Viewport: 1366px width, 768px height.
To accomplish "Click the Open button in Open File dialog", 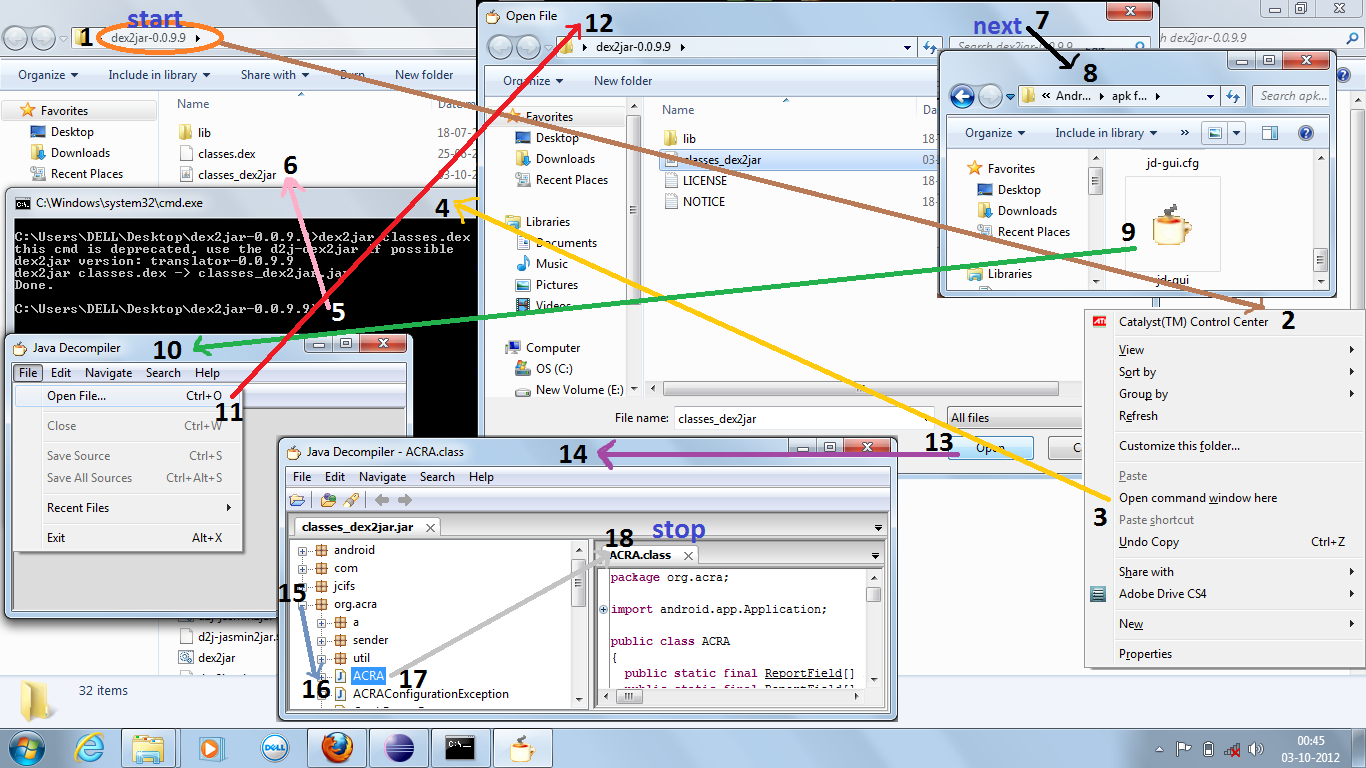I will 990,448.
